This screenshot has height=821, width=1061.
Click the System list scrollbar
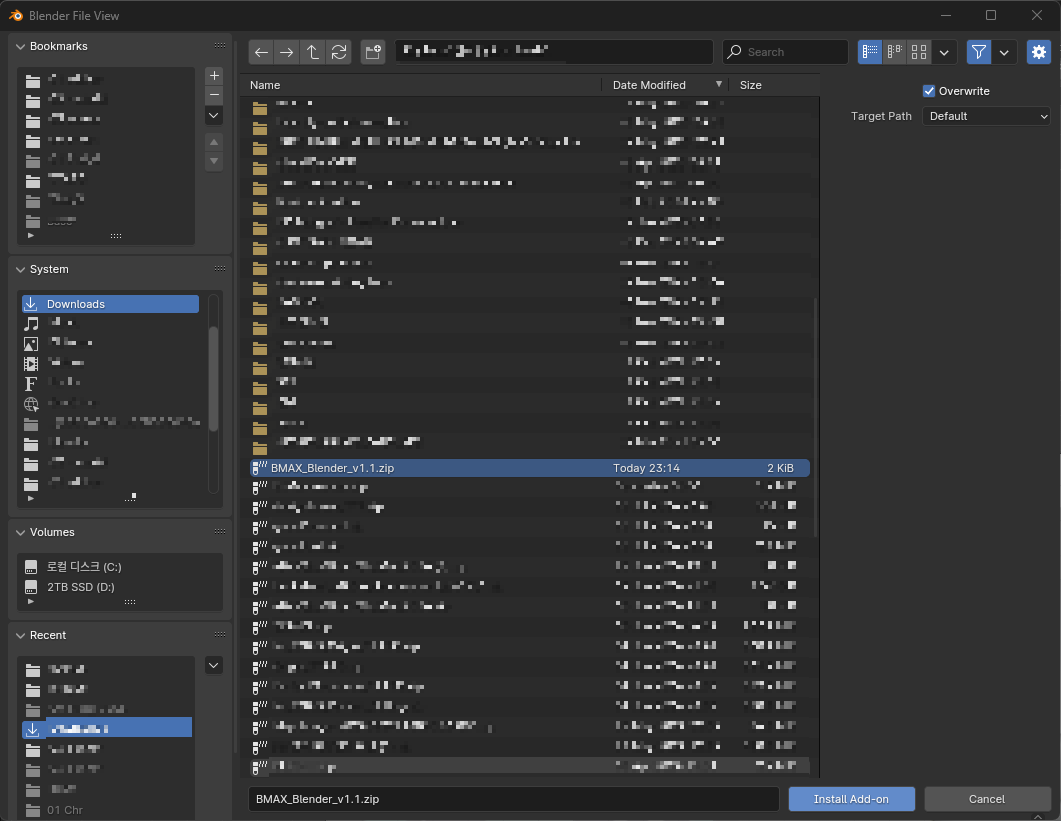pos(213,378)
